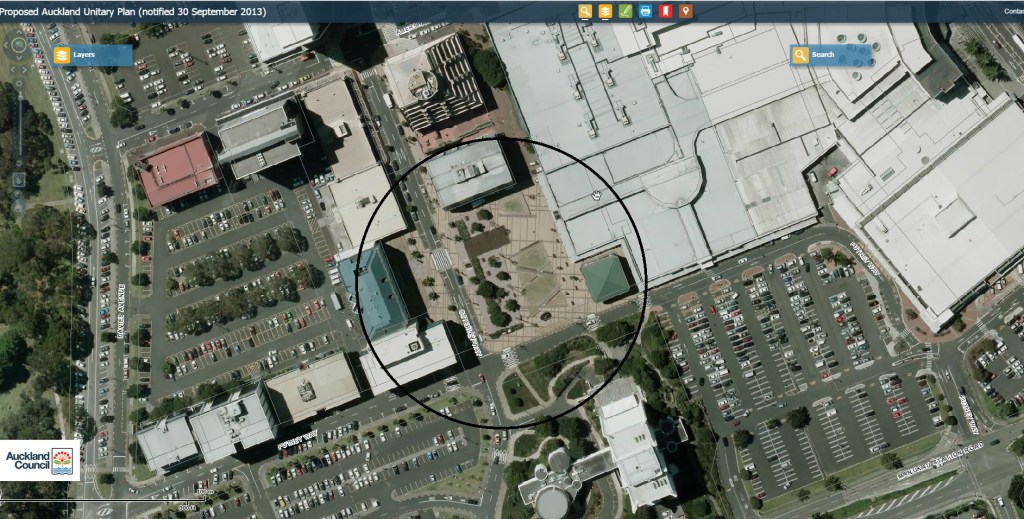
Task: Click the Contact link in header
Action: pyautogui.click(x=1012, y=11)
